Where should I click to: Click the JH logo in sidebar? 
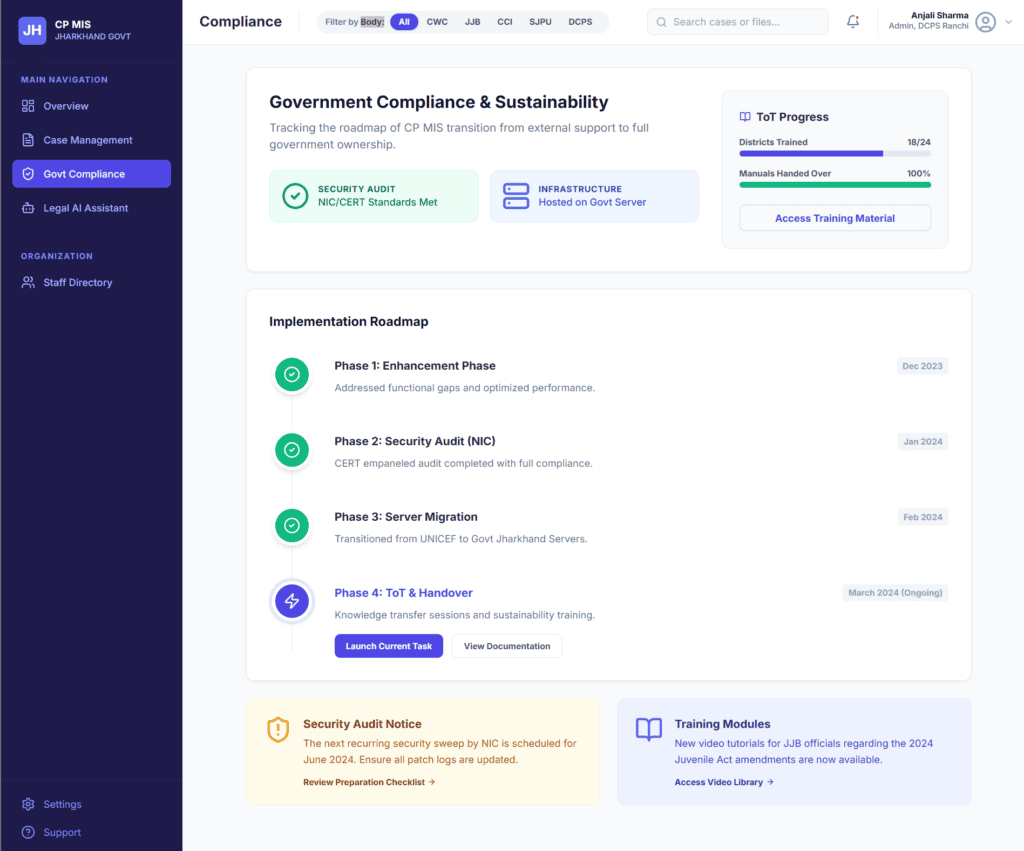click(x=32, y=30)
